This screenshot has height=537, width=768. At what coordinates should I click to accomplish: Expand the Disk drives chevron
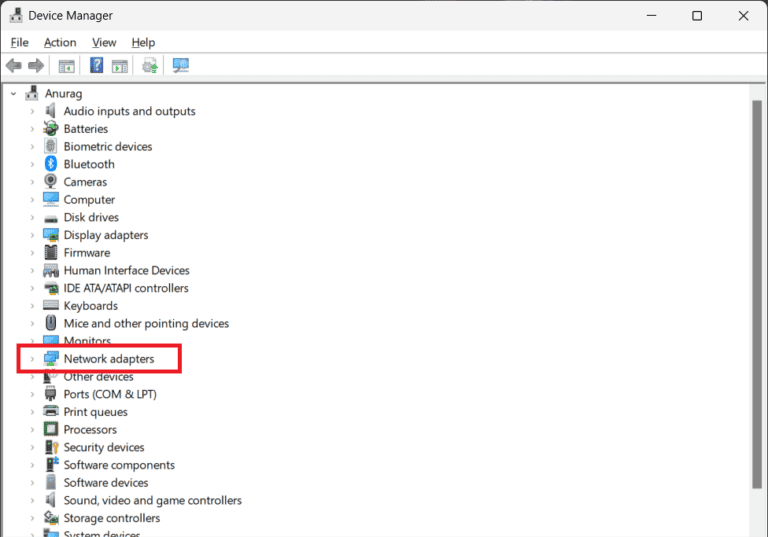click(32, 218)
